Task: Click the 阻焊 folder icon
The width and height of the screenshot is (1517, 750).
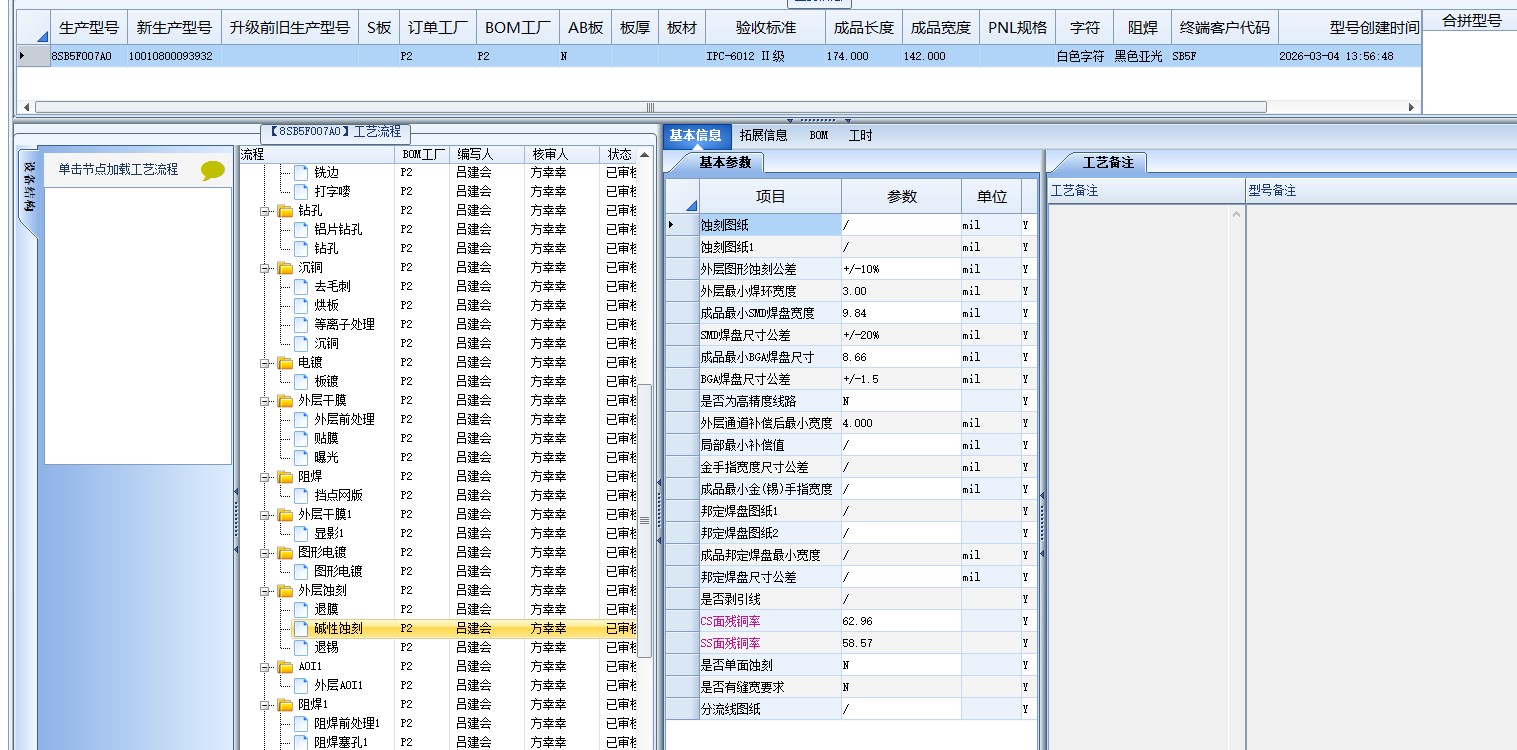Action: click(285, 477)
